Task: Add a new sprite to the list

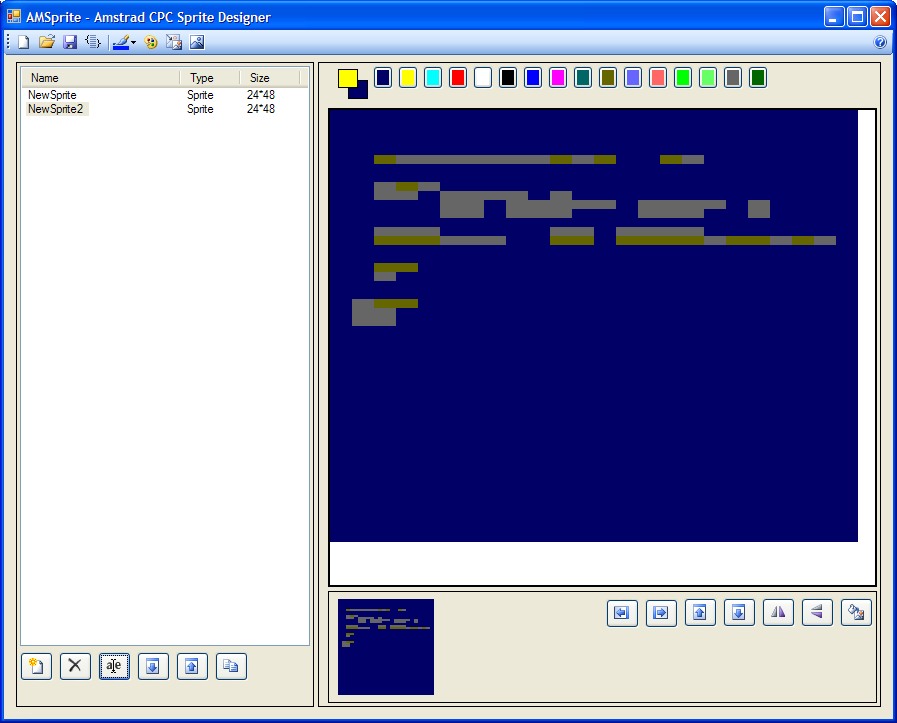Action: (37, 666)
